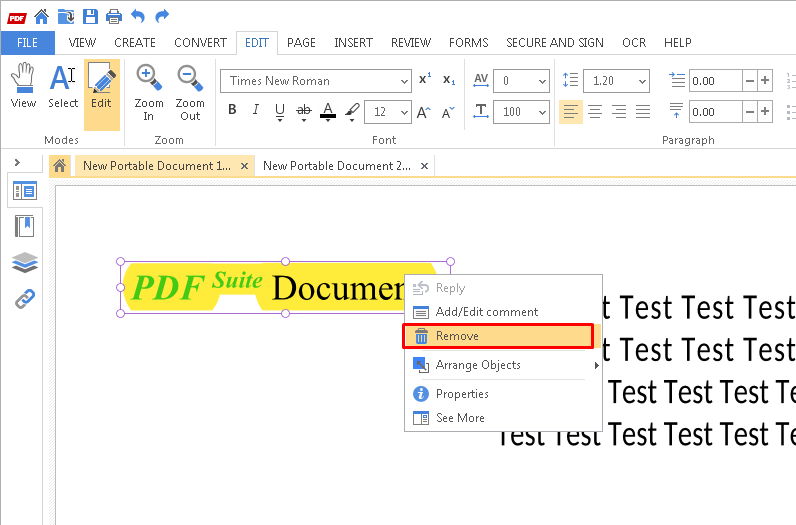This screenshot has height=525, width=796.
Task: Open the SECURE AND SIGN tab
Action: 555,43
